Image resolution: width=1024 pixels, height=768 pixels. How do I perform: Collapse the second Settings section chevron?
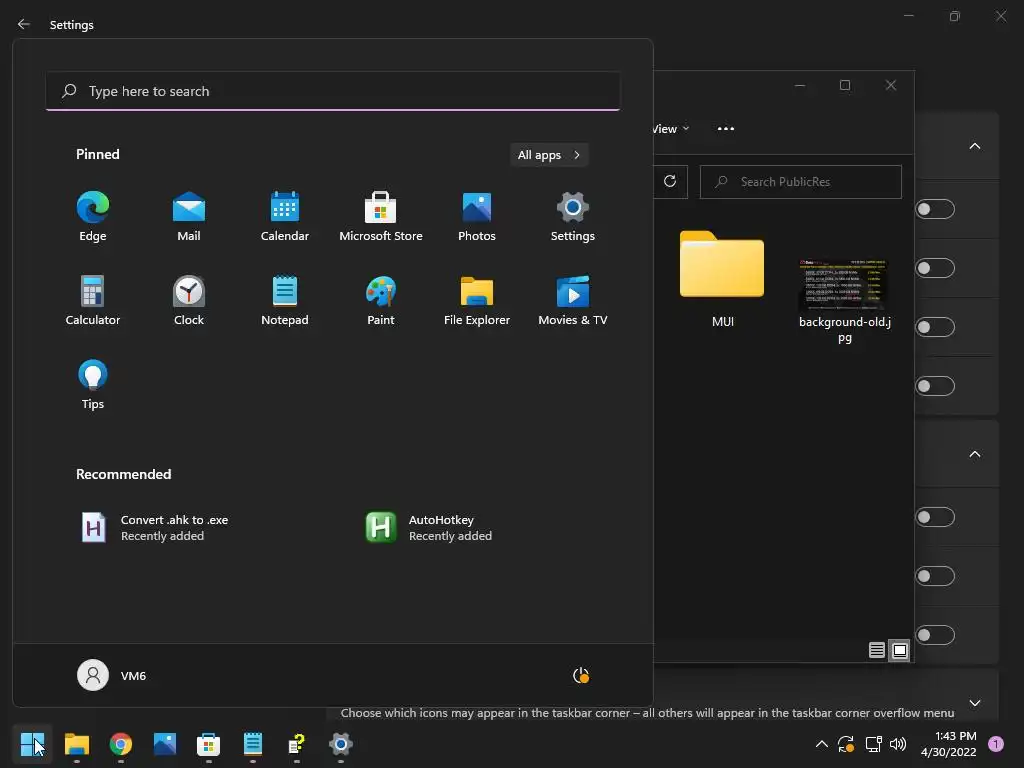pos(974,454)
